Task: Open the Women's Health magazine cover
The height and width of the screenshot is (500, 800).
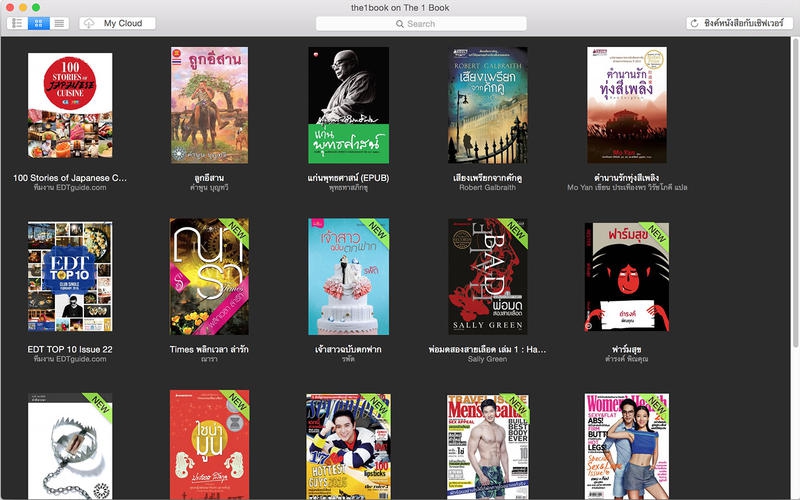Action: coord(627,446)
